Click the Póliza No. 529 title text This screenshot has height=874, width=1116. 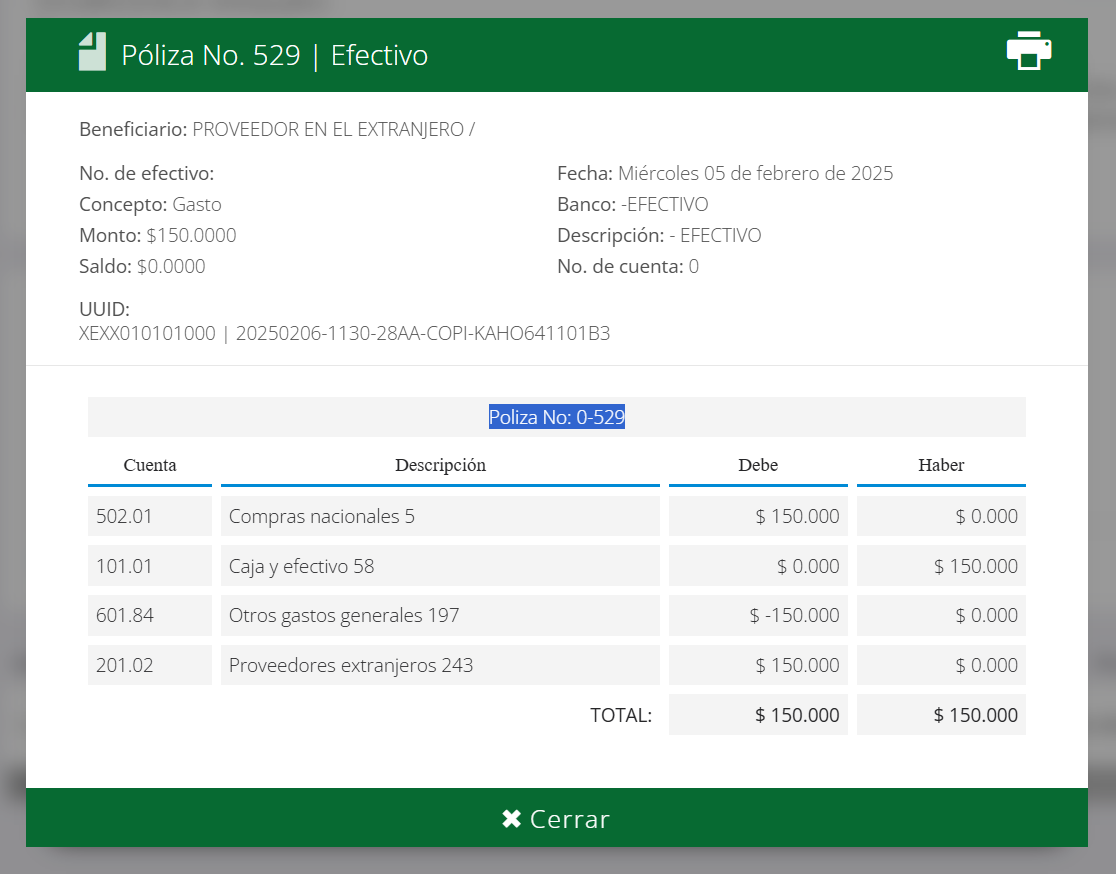click(x=211, y=55)
